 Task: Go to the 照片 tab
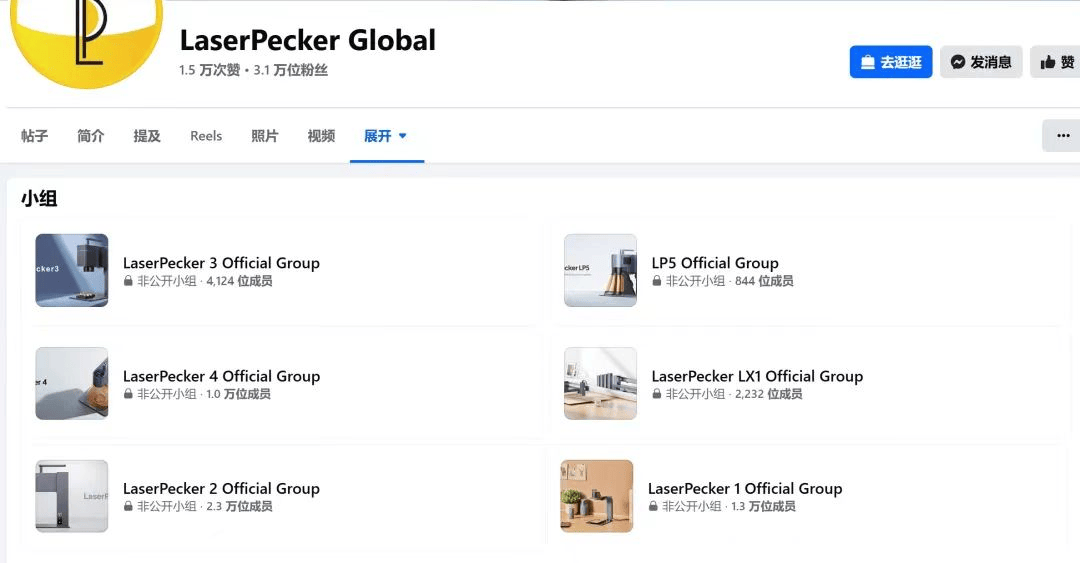click(x=265, y=136)
